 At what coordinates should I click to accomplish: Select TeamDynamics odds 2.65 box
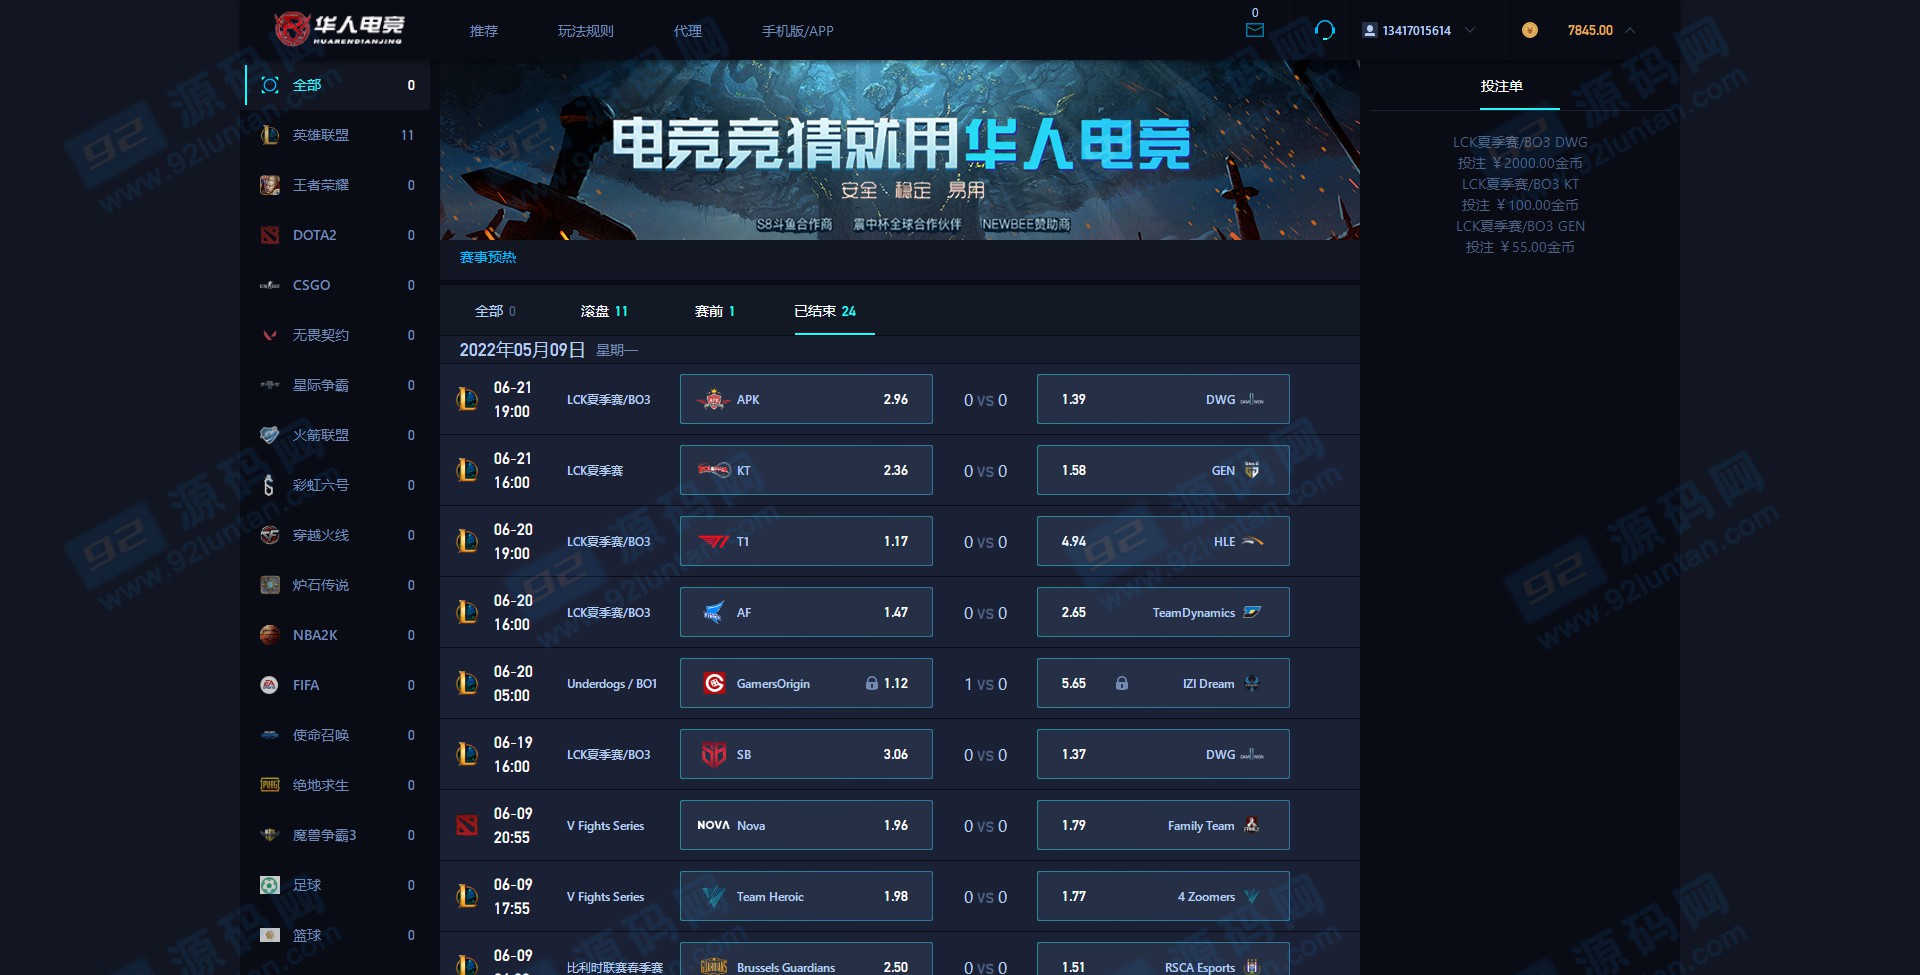[1163, 612]
